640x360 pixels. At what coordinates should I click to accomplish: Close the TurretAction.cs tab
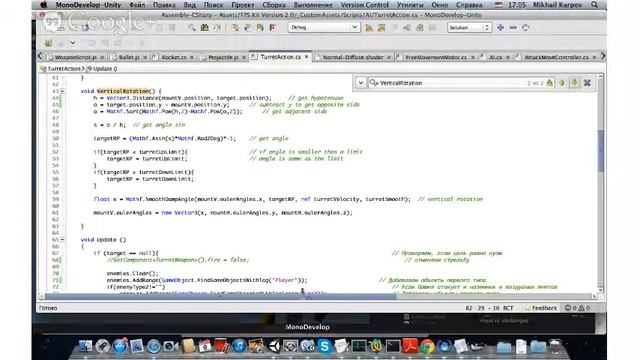coord(307,57)
